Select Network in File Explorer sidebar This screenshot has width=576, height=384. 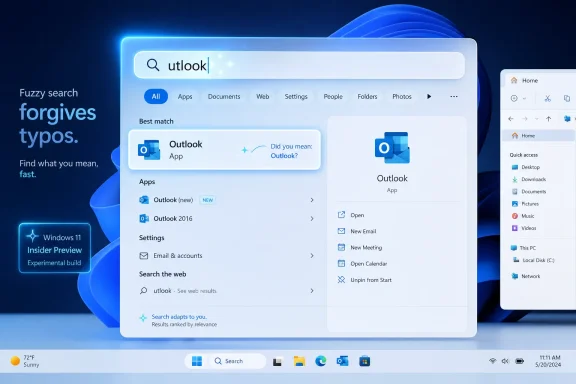526,276
